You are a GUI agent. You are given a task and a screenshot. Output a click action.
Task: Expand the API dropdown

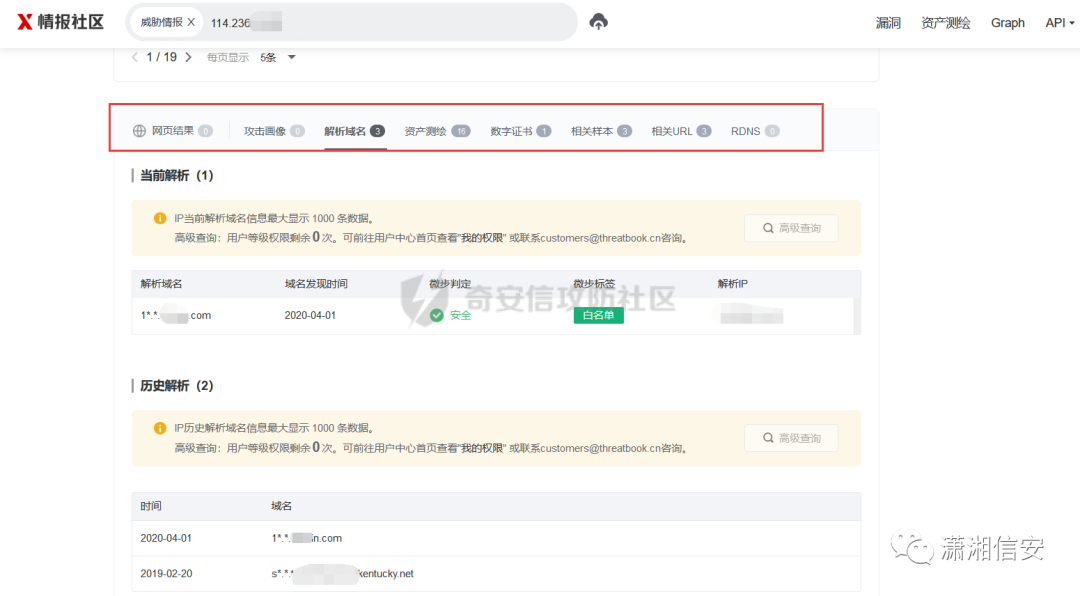coord(1059,23)
